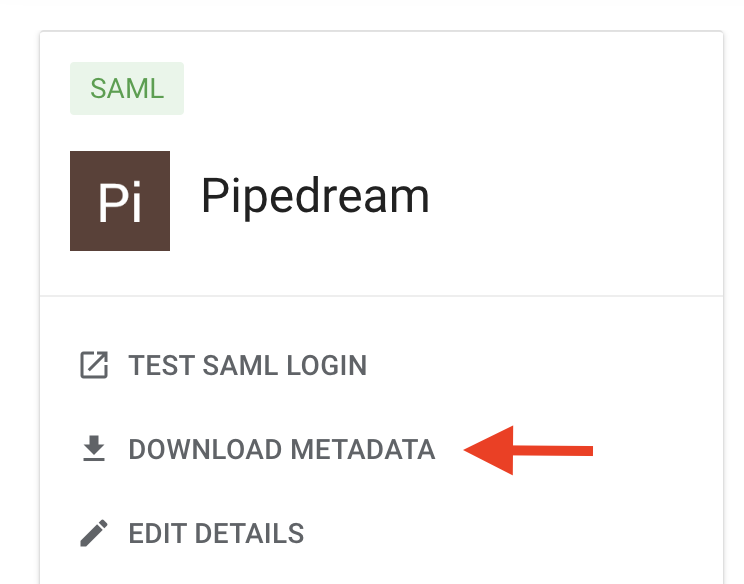Click the word SAML in the green badge
744x584 pixels.
[127, 89]
